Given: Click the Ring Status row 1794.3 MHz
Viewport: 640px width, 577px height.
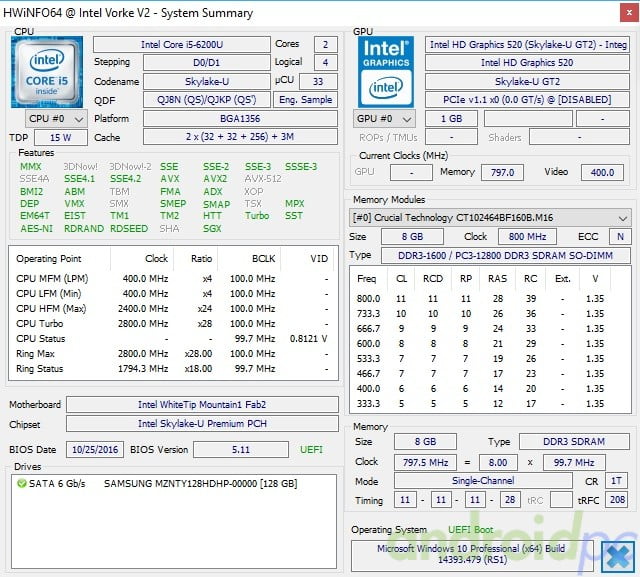Looking at the screenshot, I should point(173,368).
